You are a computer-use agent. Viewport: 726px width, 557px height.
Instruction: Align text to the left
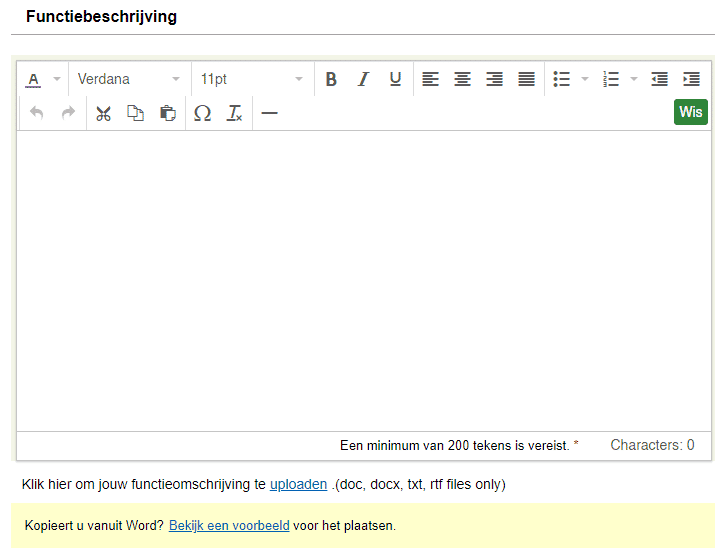pyautogui.click(x=430, y=79)
